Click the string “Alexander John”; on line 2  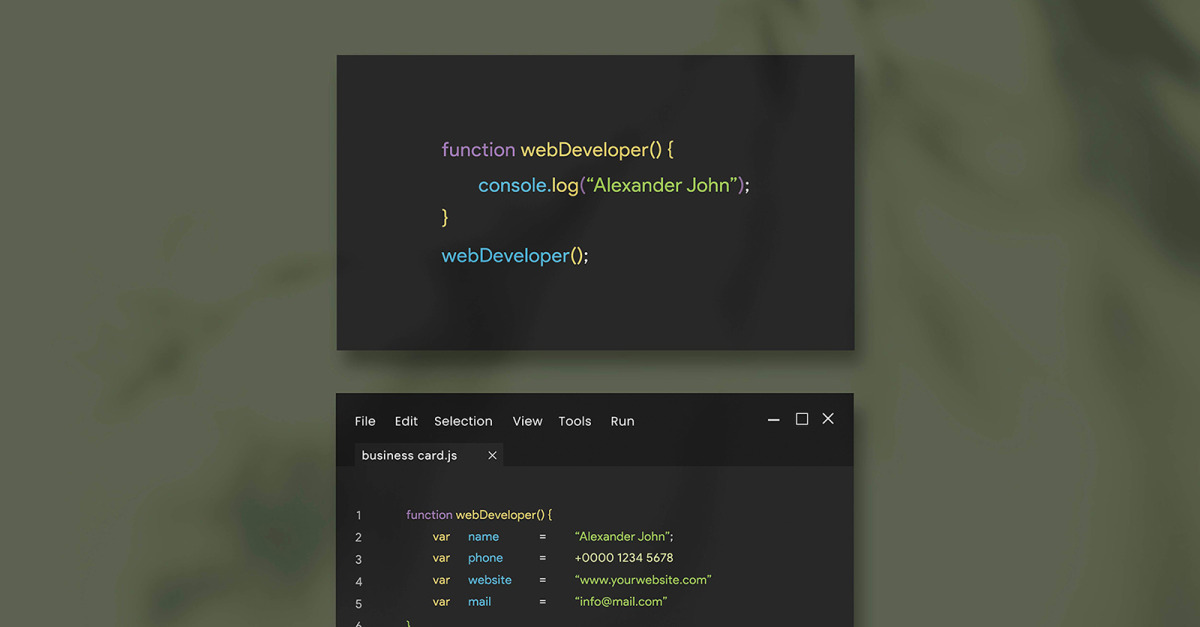pos(624,537)
